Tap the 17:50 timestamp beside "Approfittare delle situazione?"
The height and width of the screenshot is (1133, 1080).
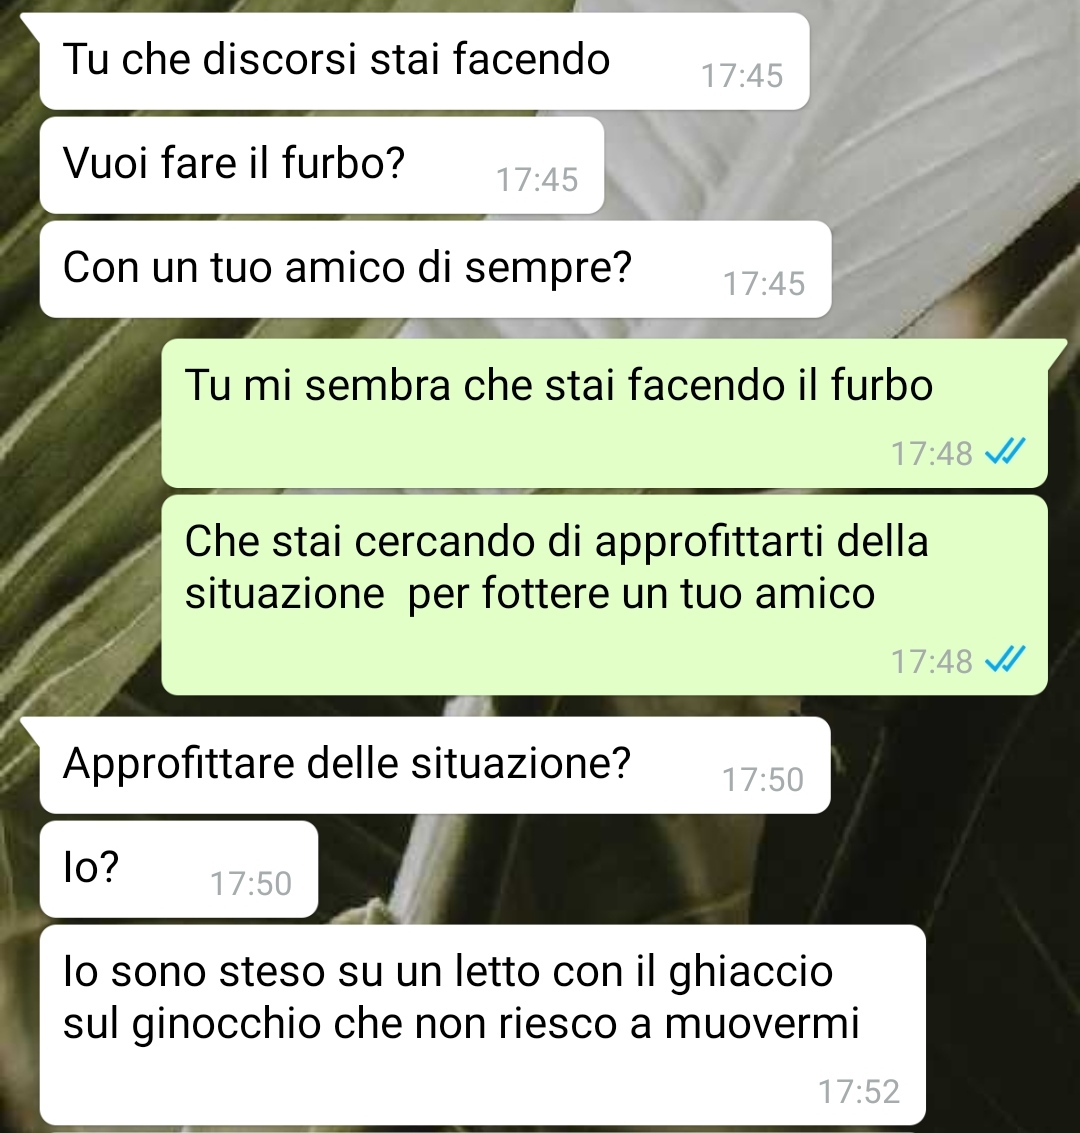pos(763,780)
